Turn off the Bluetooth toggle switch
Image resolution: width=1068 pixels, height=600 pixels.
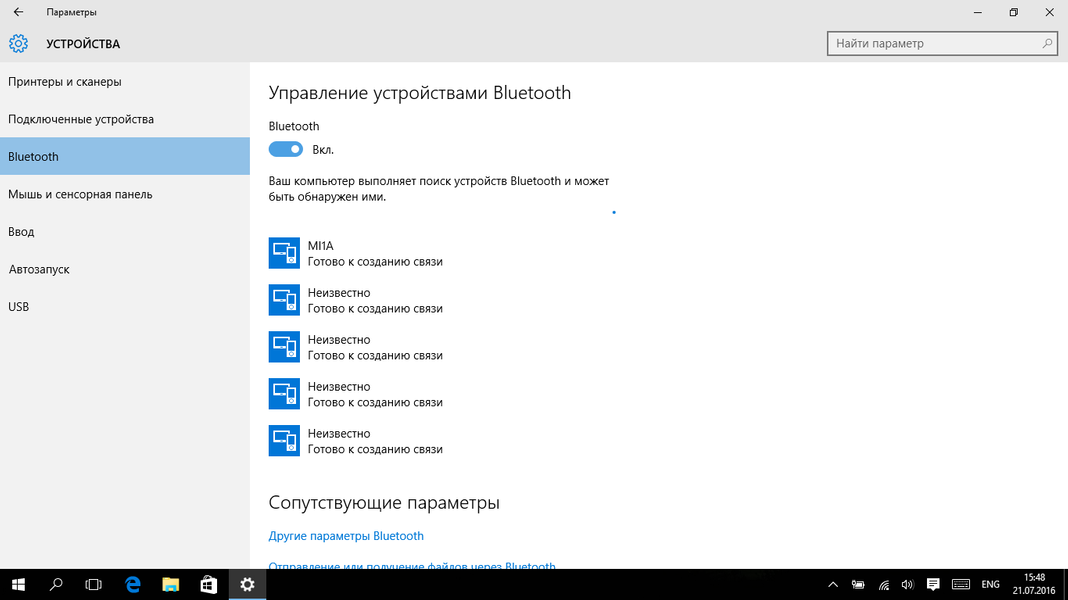pos(286,149)
